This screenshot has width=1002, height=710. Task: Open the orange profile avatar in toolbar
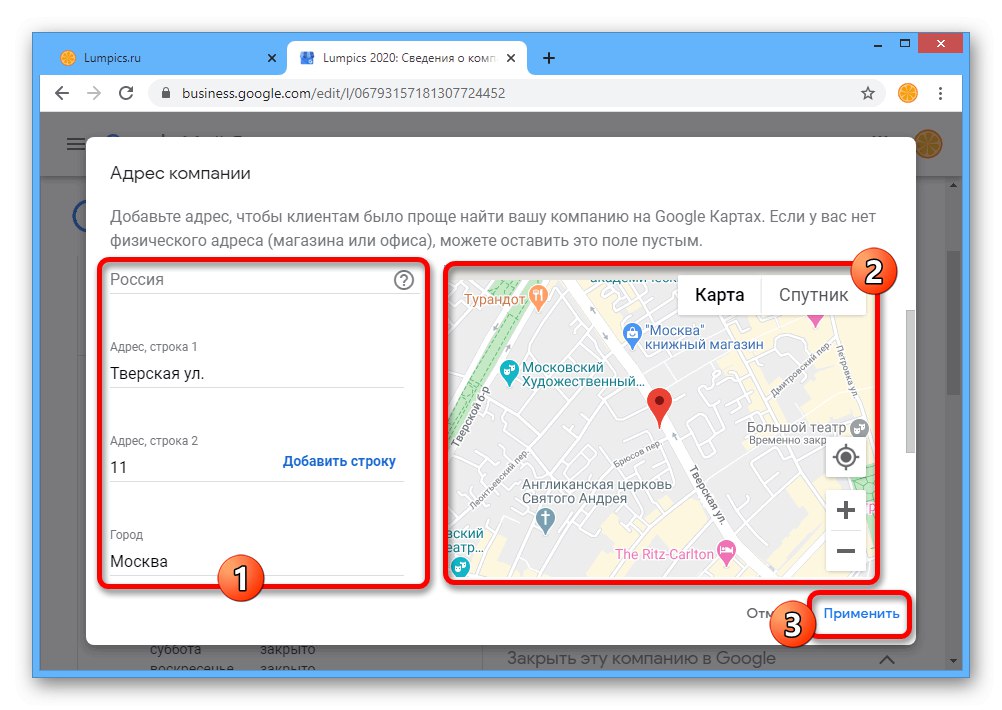click(x=907, y=93)
